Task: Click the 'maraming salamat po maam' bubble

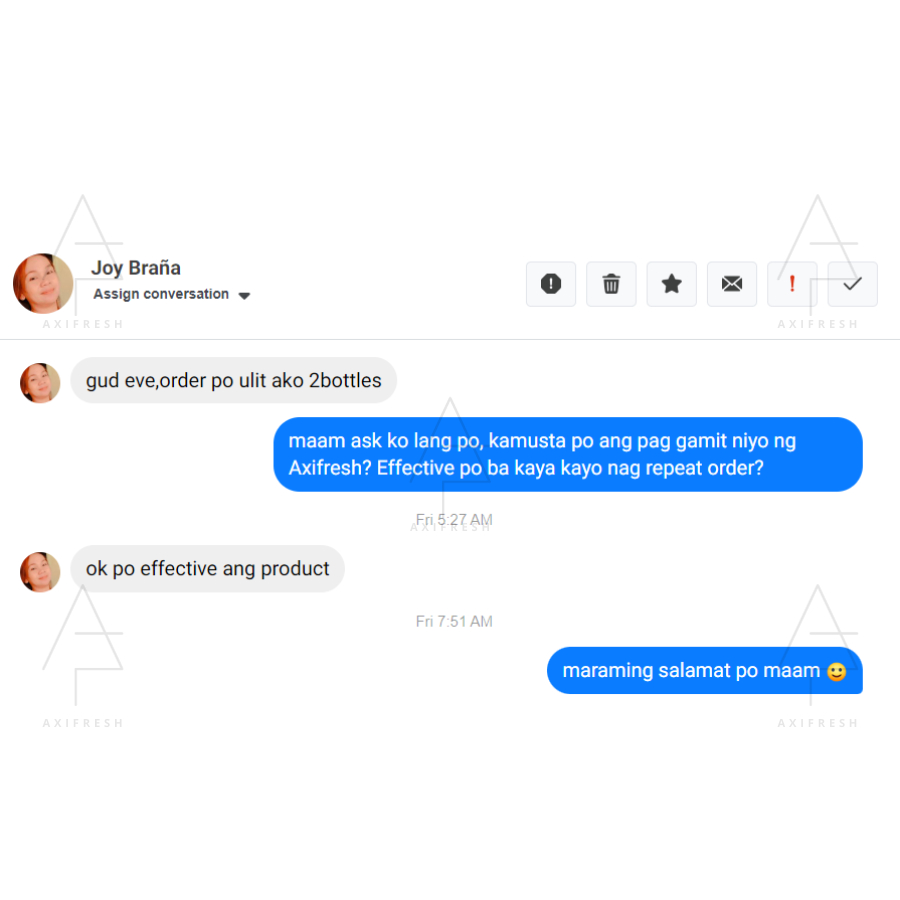Action: coord(704,670)
